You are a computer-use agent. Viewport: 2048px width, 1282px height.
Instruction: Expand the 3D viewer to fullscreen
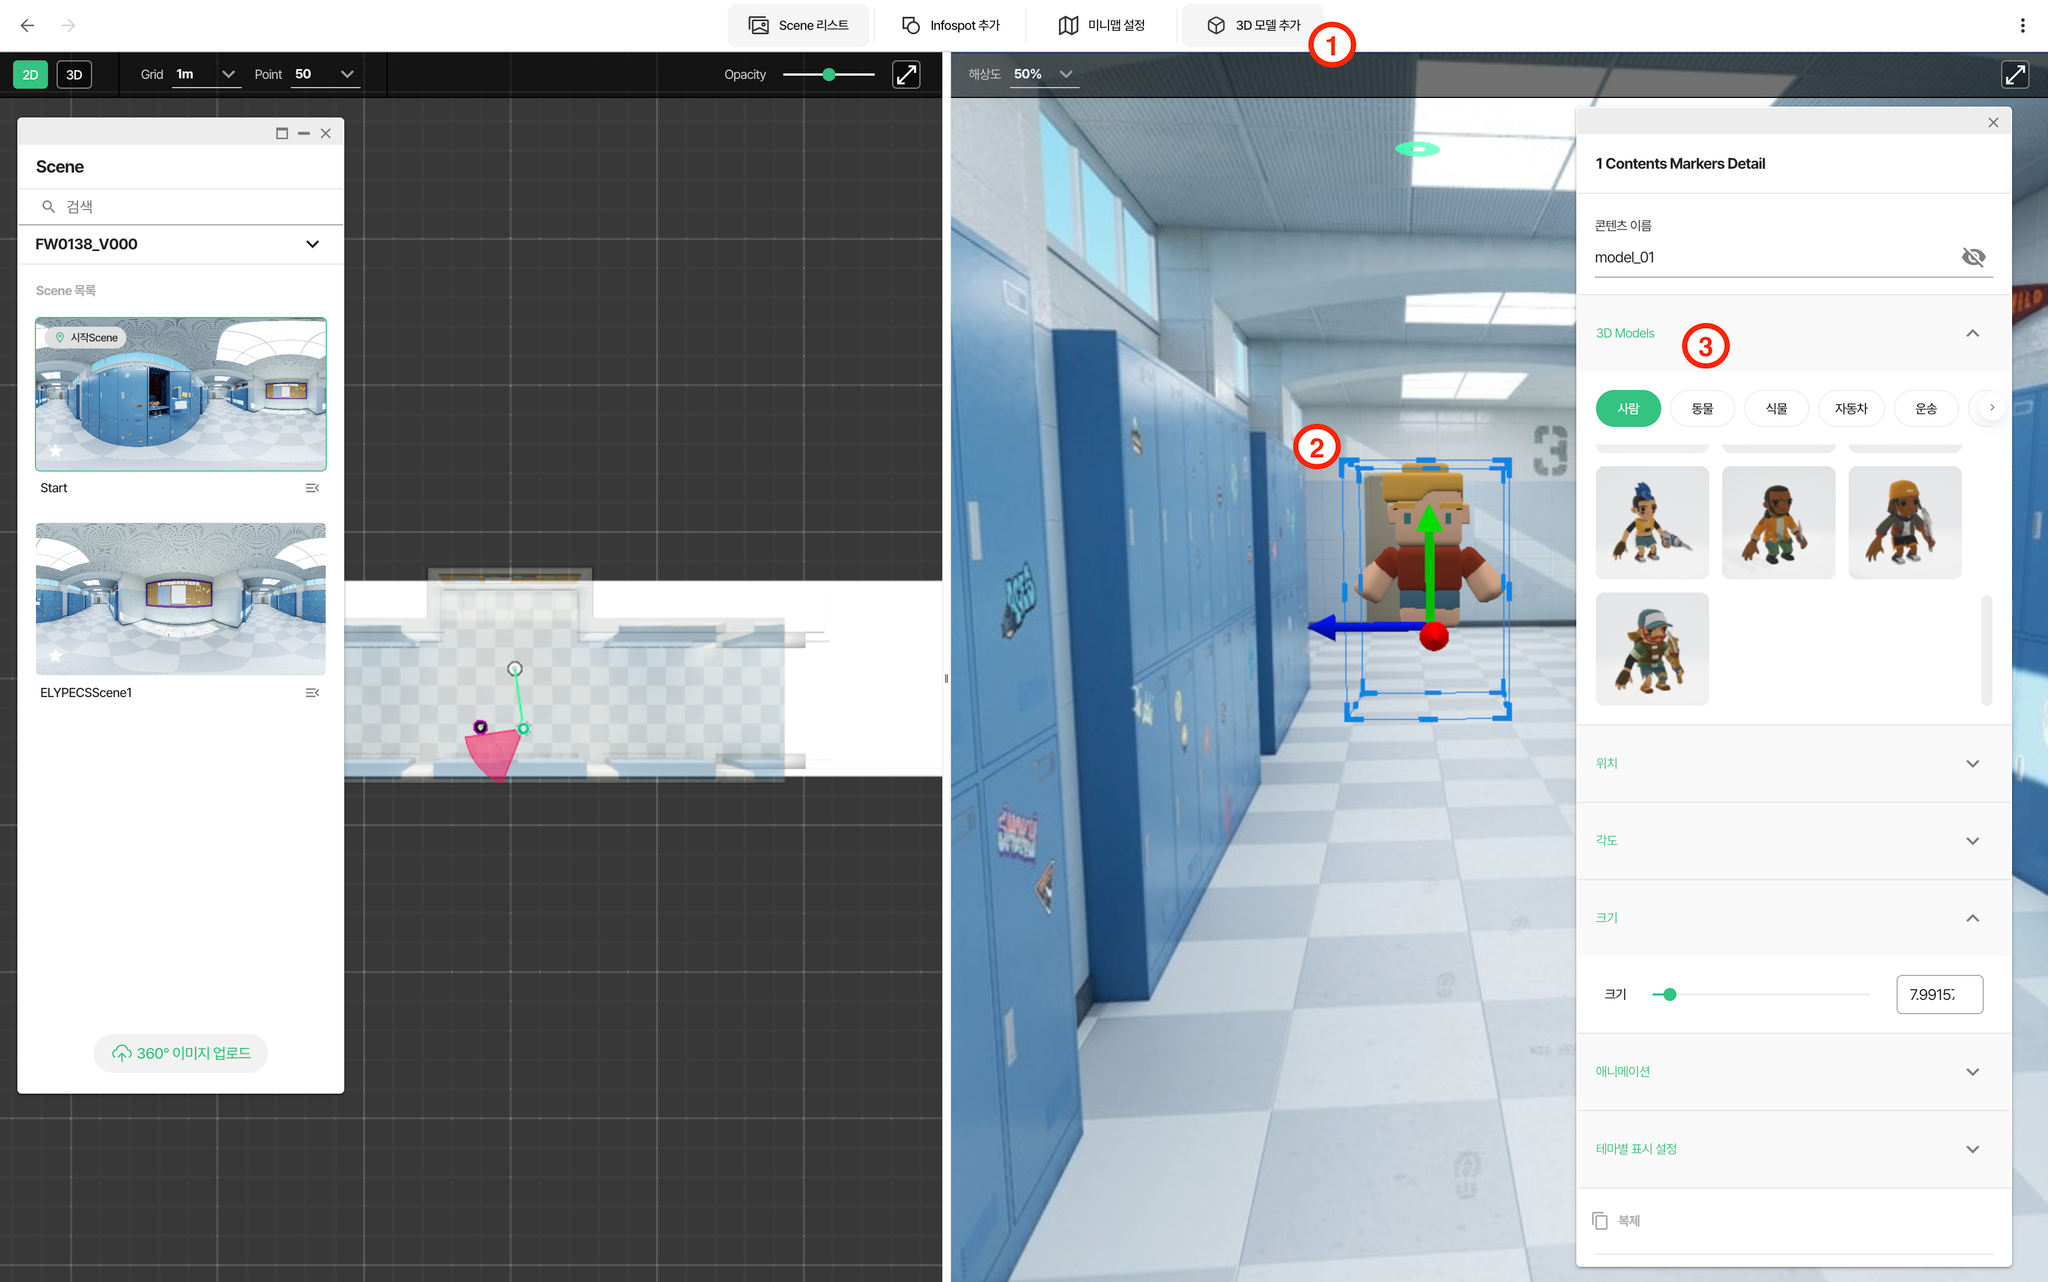click(x=2015, y=74)
